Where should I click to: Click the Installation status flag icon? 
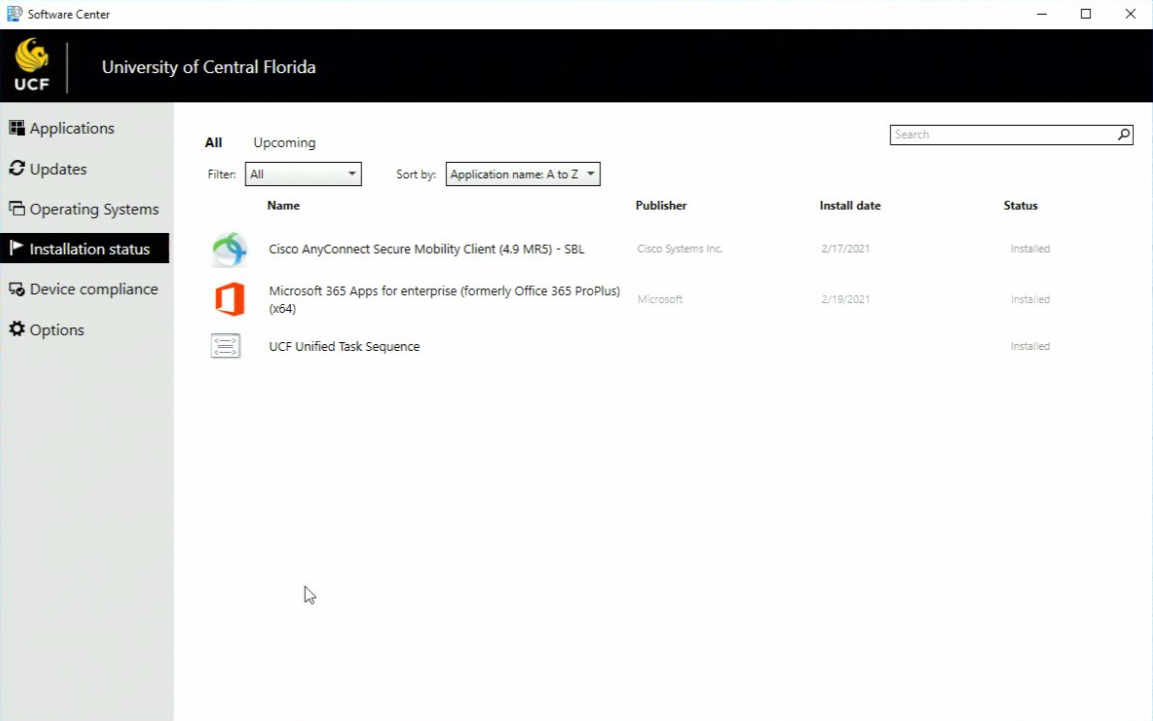point(16,248)
